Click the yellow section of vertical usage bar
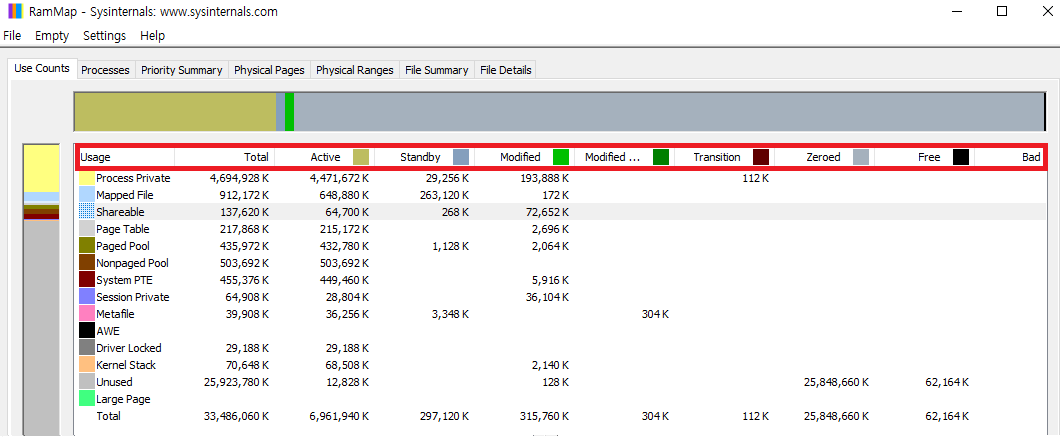Viewport: 1060px width, 437px height. (41, 168)
